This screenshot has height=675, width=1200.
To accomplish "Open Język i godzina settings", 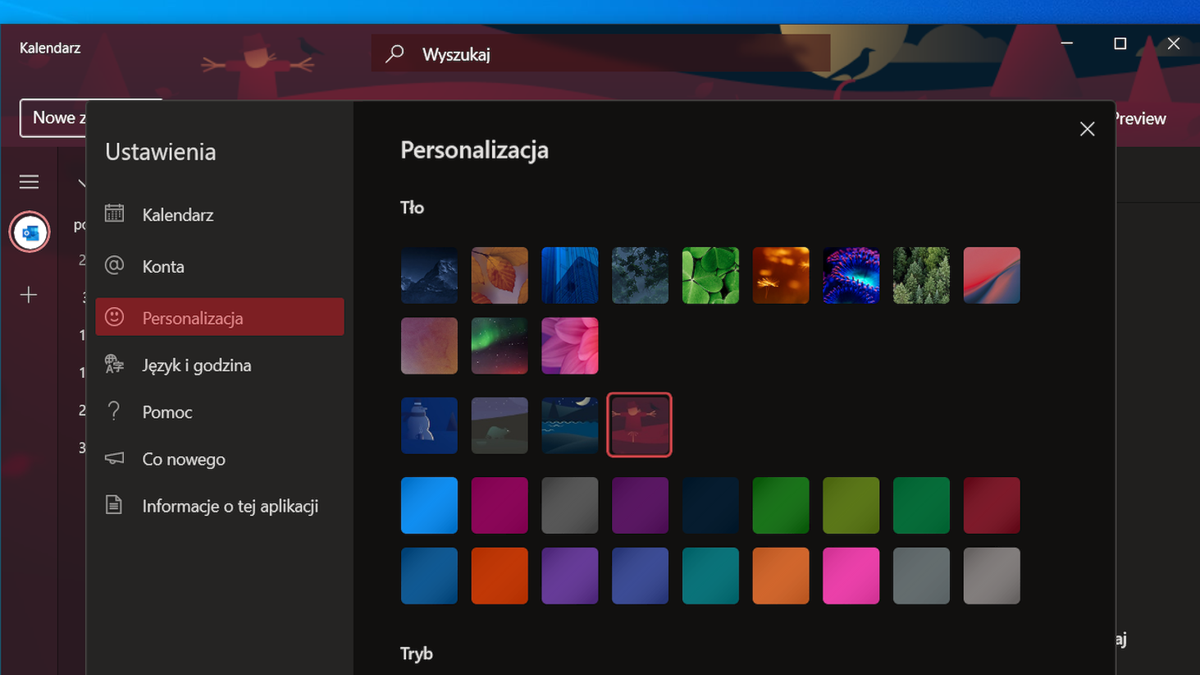I will [x=200, y=364].
